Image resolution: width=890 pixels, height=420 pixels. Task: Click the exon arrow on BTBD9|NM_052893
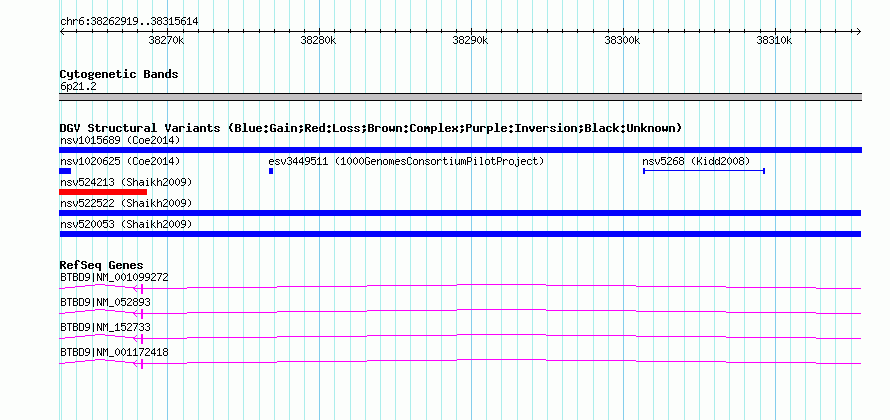pos(138,313)
